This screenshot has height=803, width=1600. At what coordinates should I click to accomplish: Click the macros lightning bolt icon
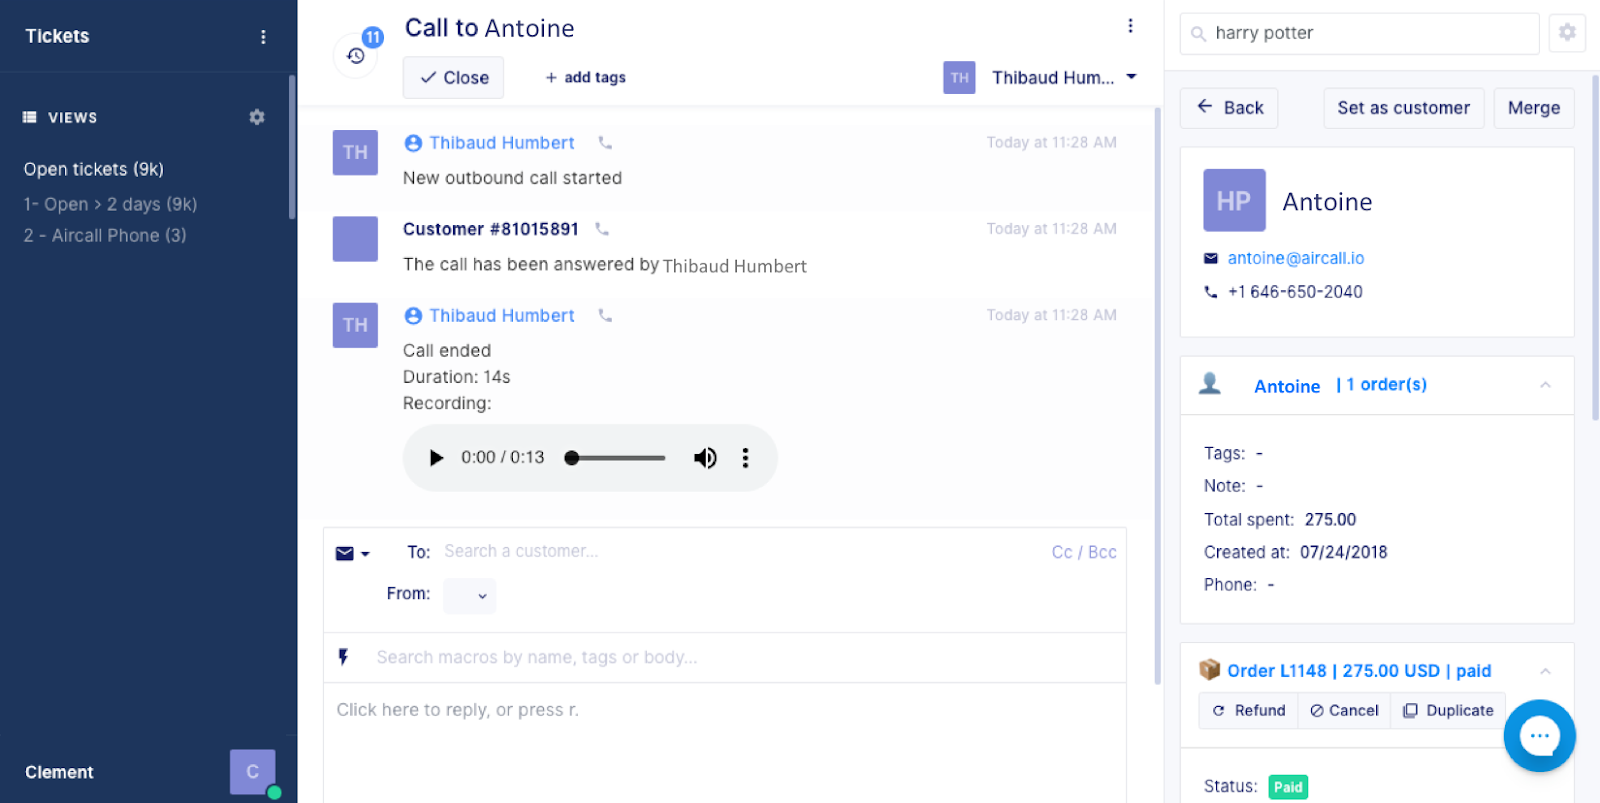pyautogui.click(x=343, y=657)
